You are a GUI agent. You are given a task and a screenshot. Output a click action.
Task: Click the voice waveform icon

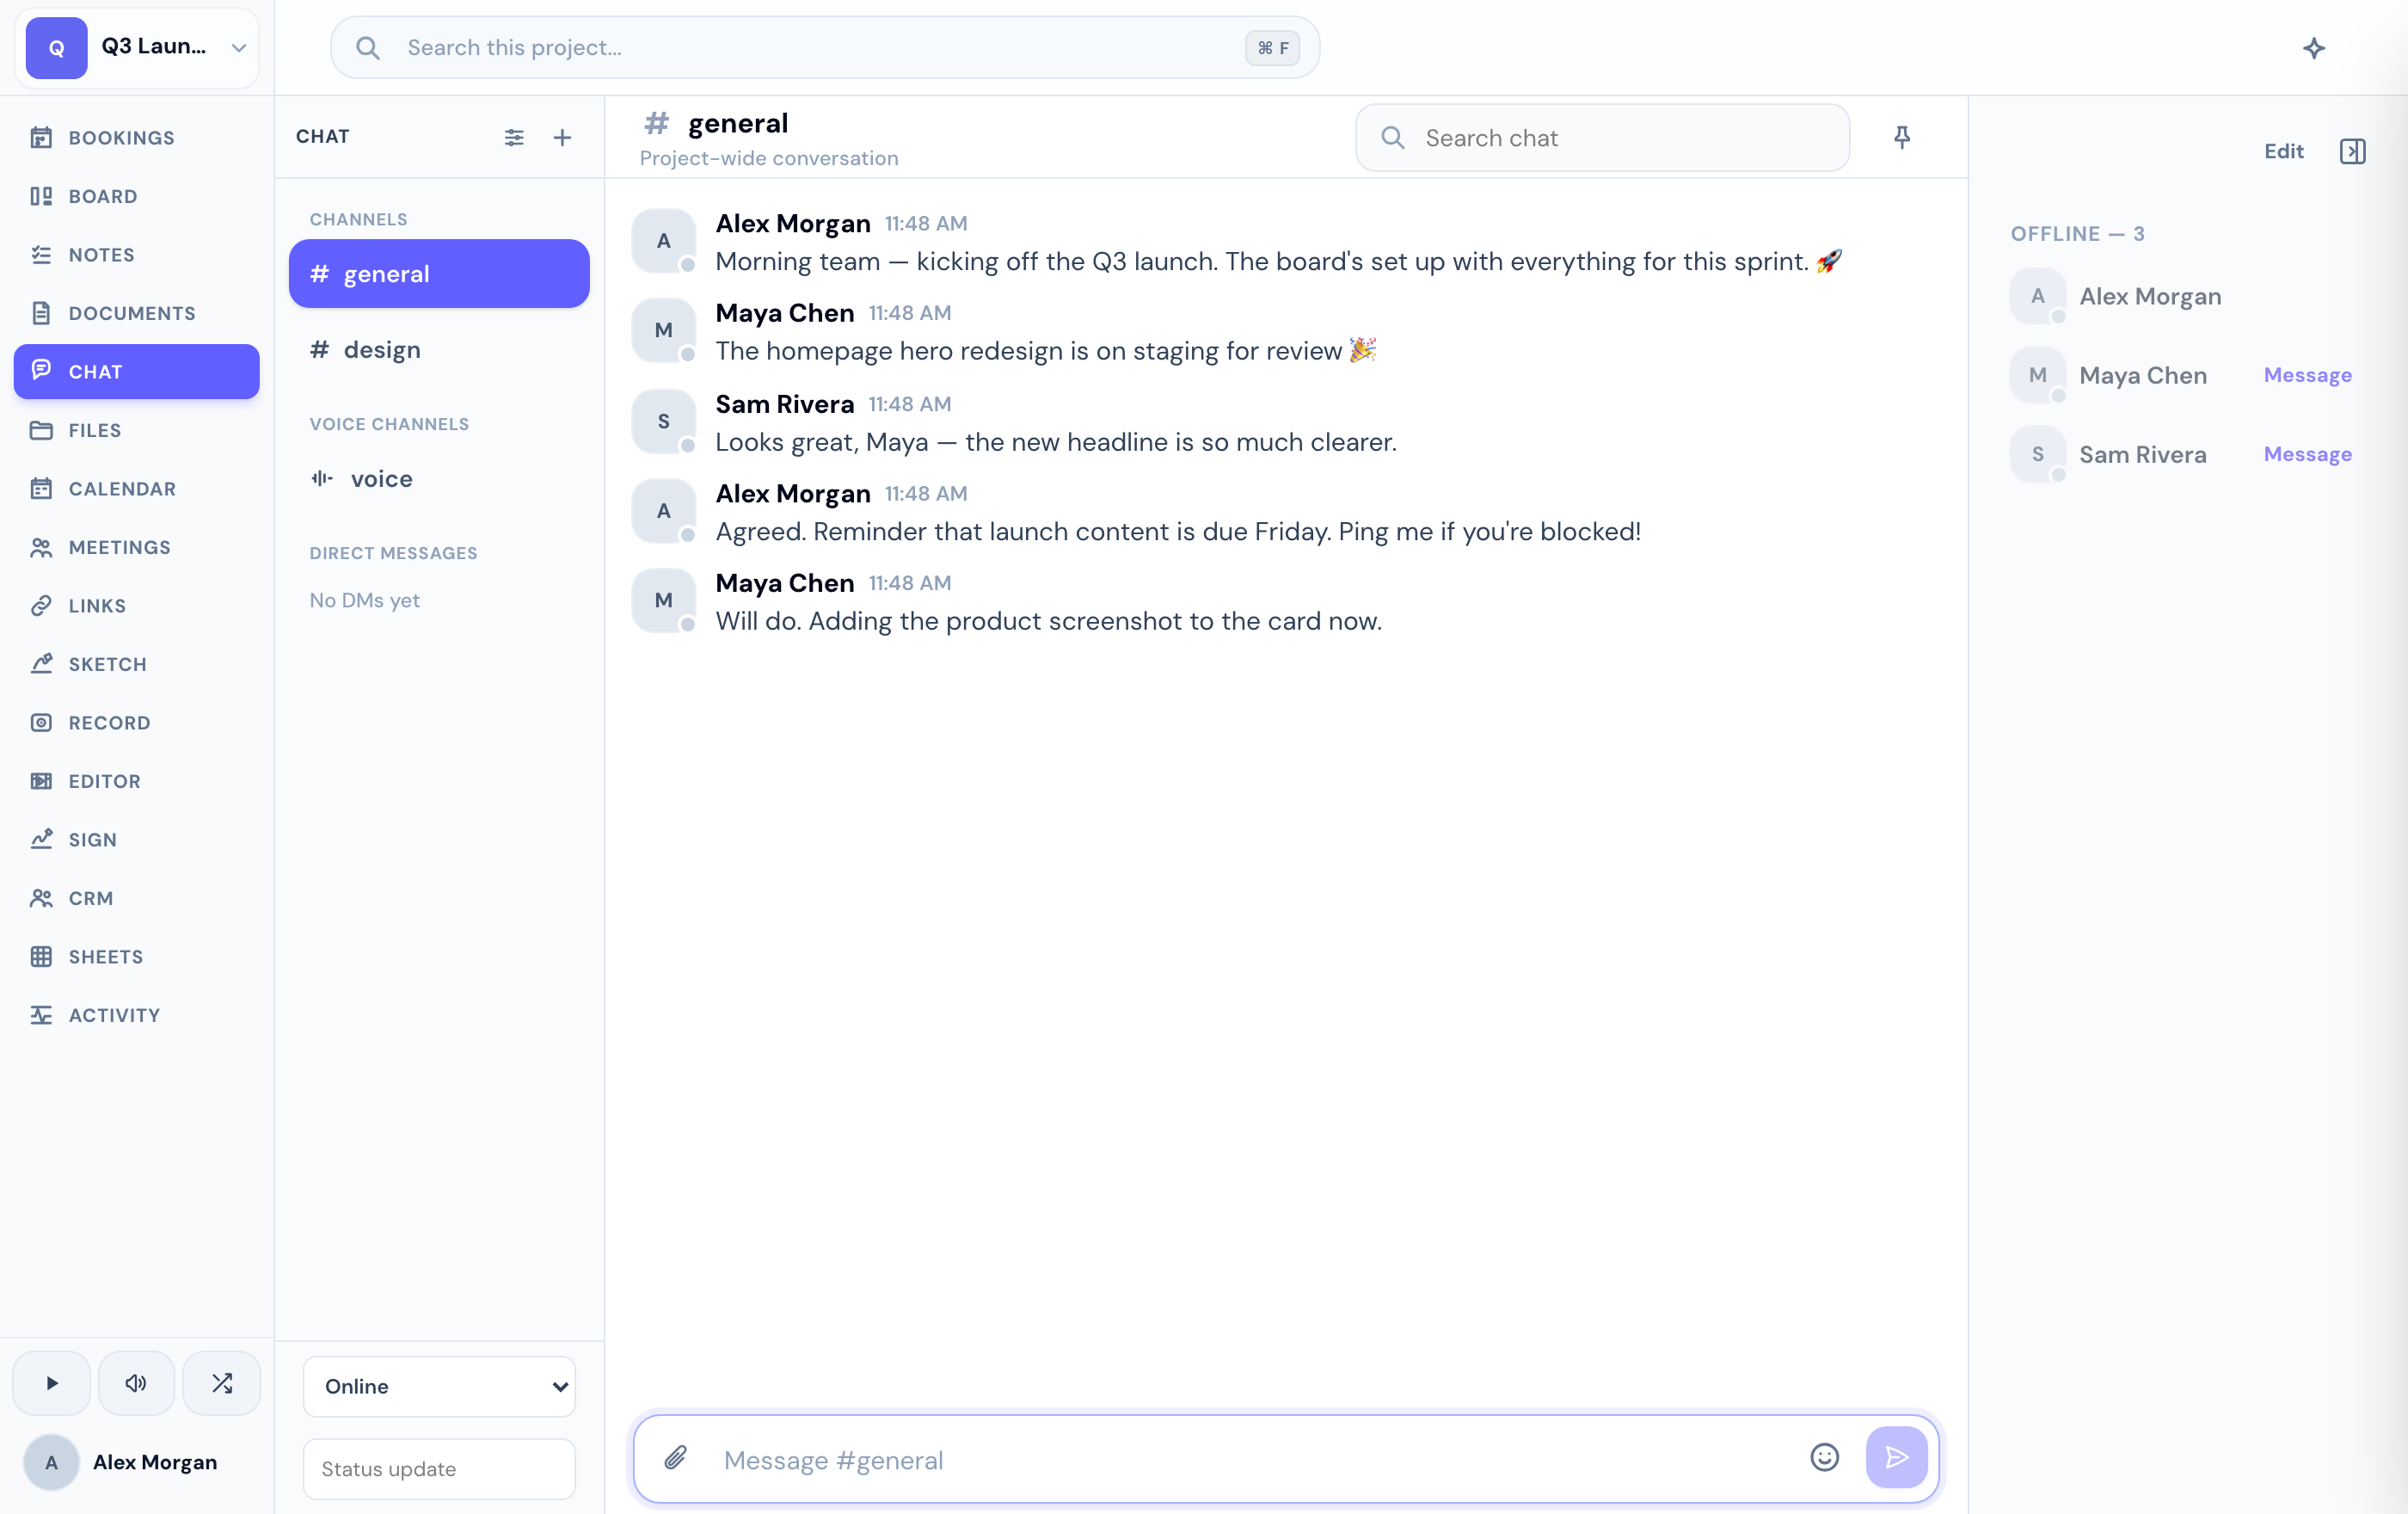coord(322,479)
